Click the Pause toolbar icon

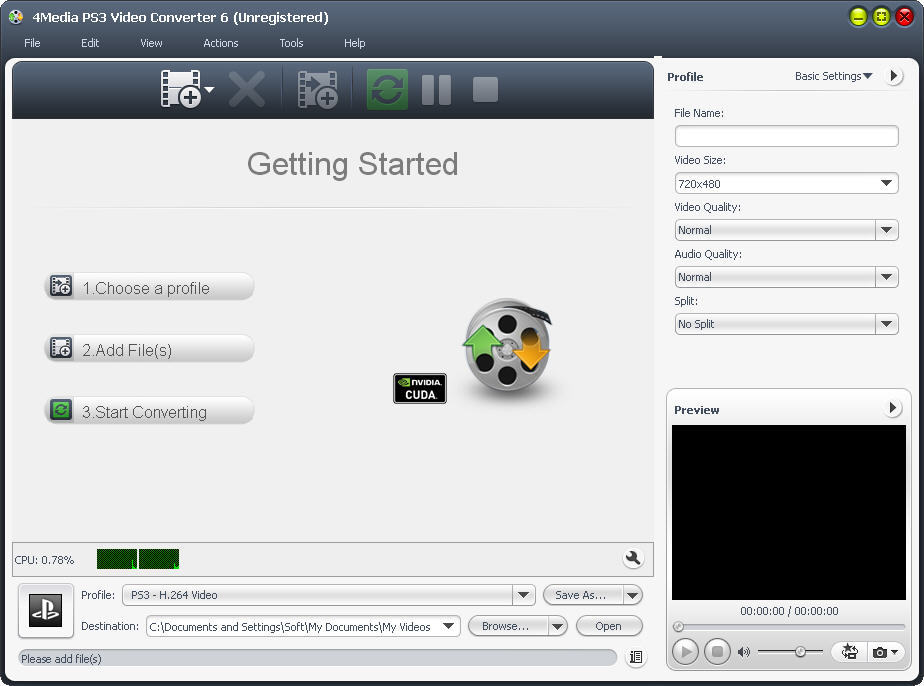(x=437, y=90)
